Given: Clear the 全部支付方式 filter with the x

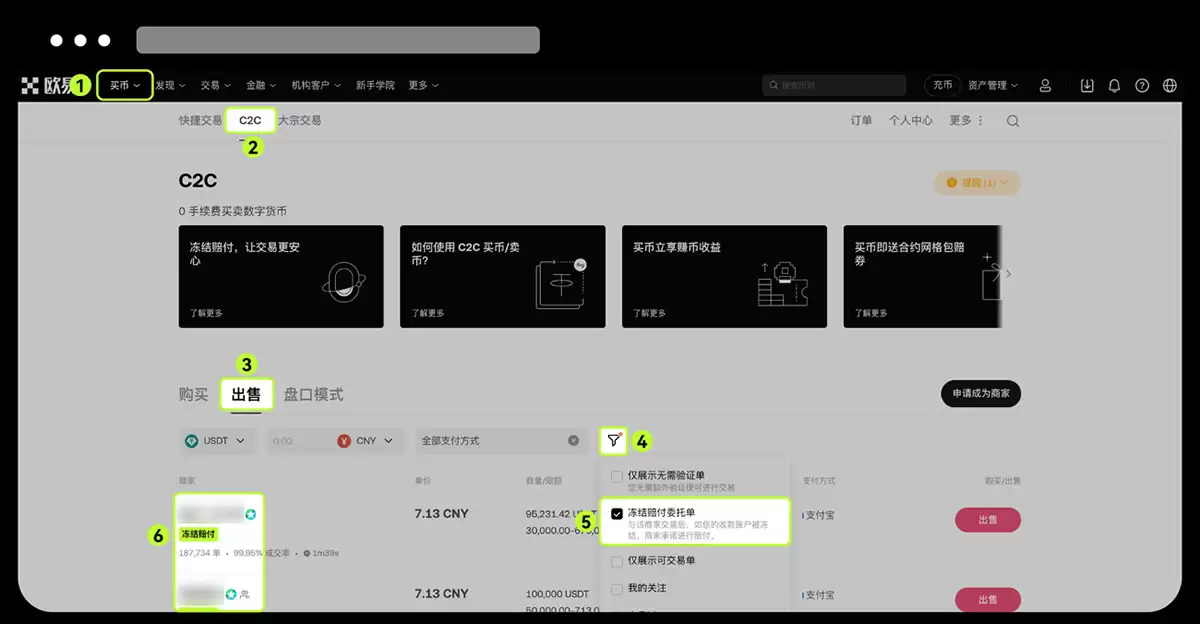Looking at the screenshot, I should (x=573, y=440).
